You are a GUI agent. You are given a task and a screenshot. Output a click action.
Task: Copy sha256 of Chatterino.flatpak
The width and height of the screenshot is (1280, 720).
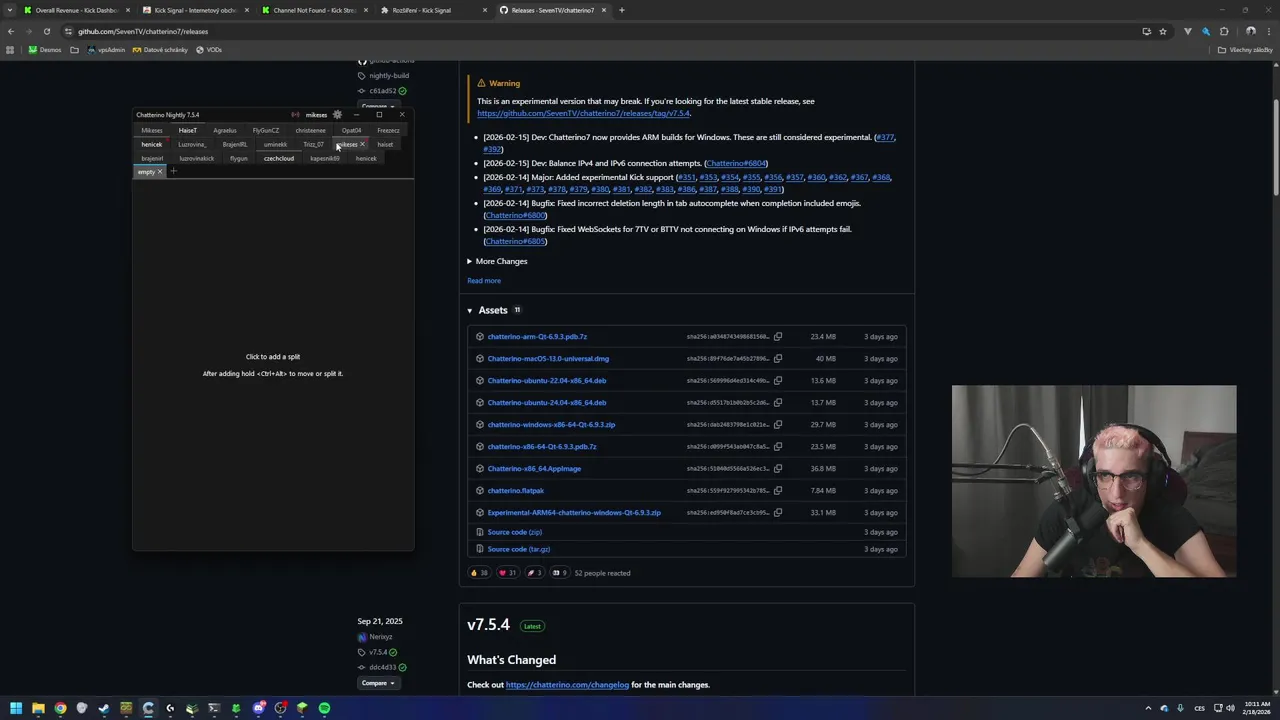(778, 491)
